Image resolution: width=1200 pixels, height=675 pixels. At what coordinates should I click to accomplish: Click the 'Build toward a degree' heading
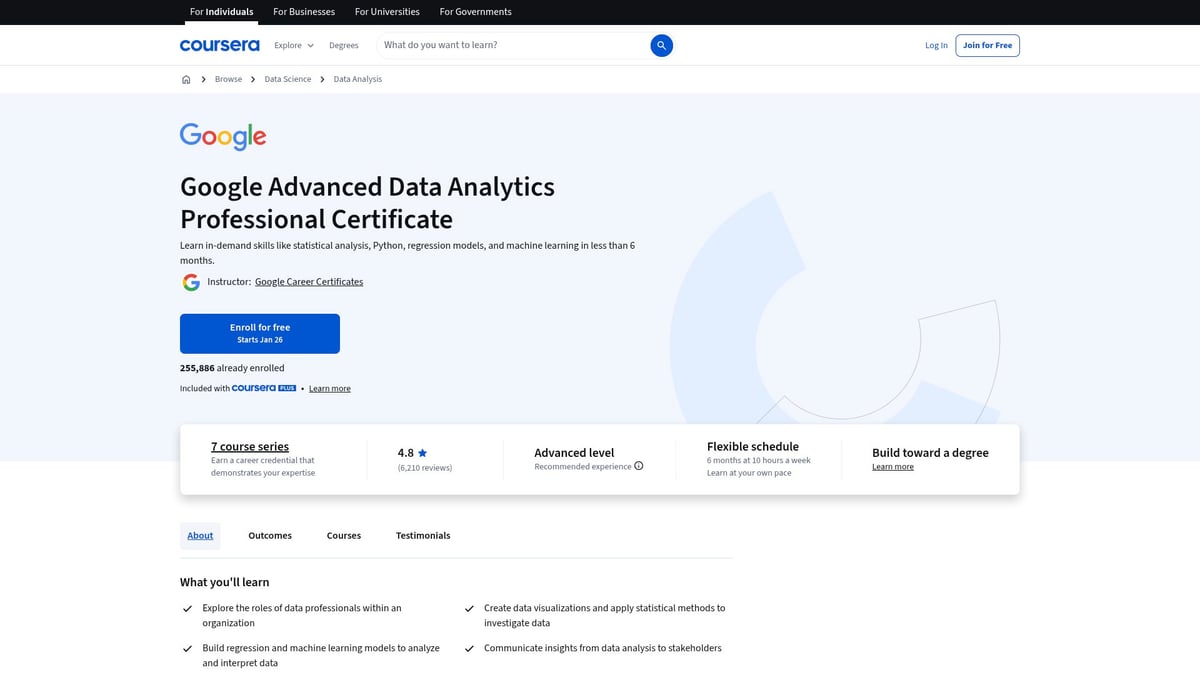tap(930, 453)
